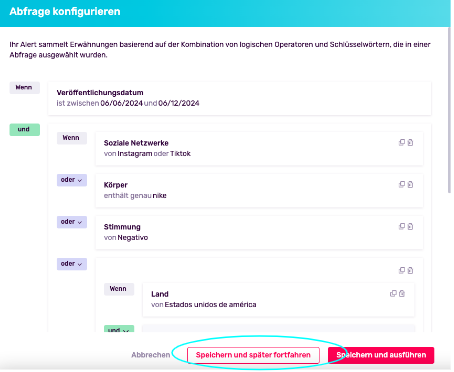Duplicate the Körper condition row
Viewport: 454px width, 372px height.
click(402, 185)
